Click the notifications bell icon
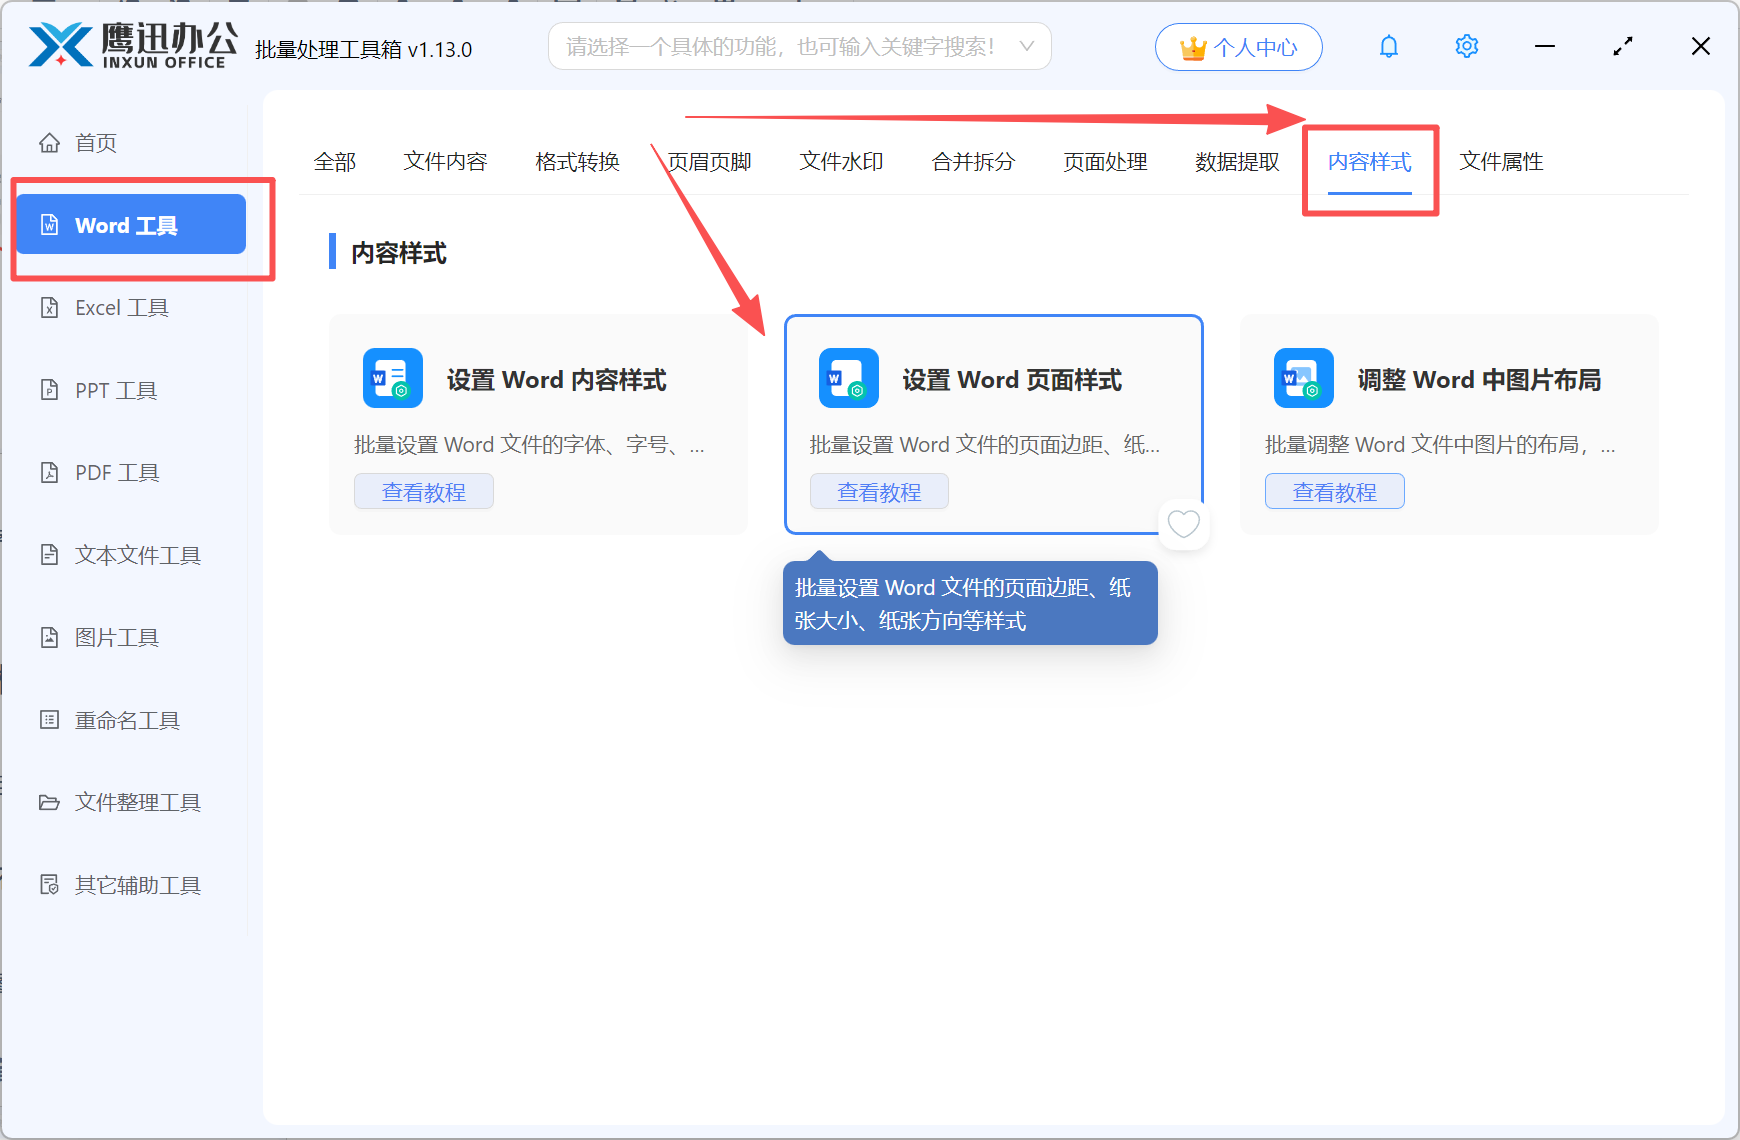Image resolution: width=1740 pixels, height=1140 pixels. (1388, 46)
